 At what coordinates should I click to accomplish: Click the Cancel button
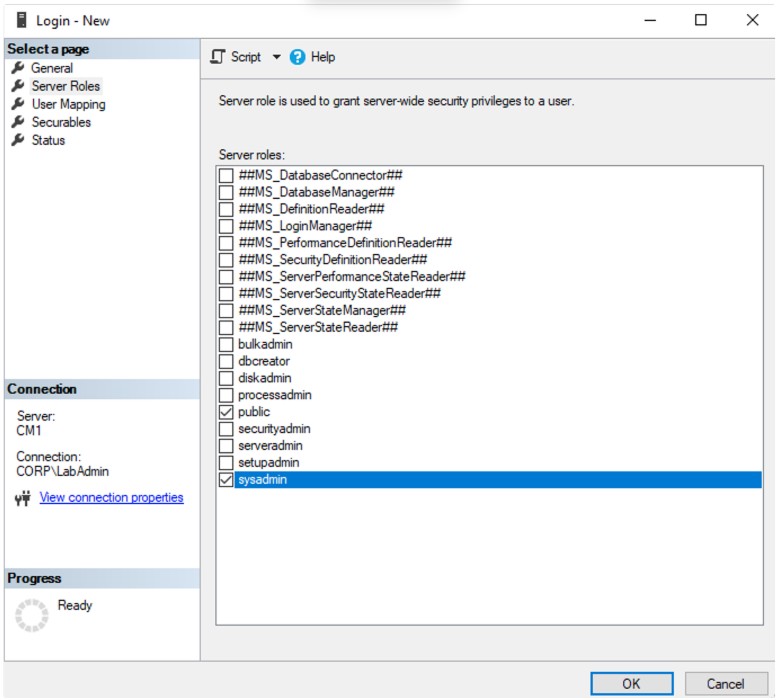tap(725, 684)
